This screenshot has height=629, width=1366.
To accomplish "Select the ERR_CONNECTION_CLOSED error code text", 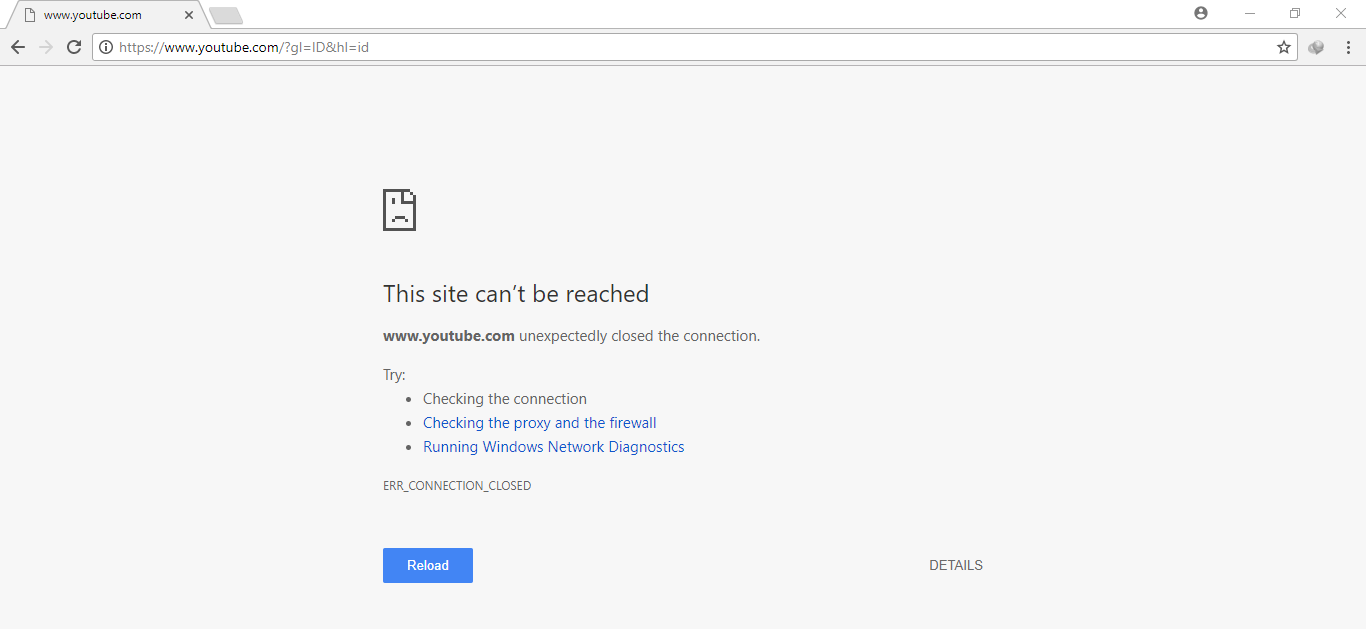I will pyautogui.click(x=457, y=486).
